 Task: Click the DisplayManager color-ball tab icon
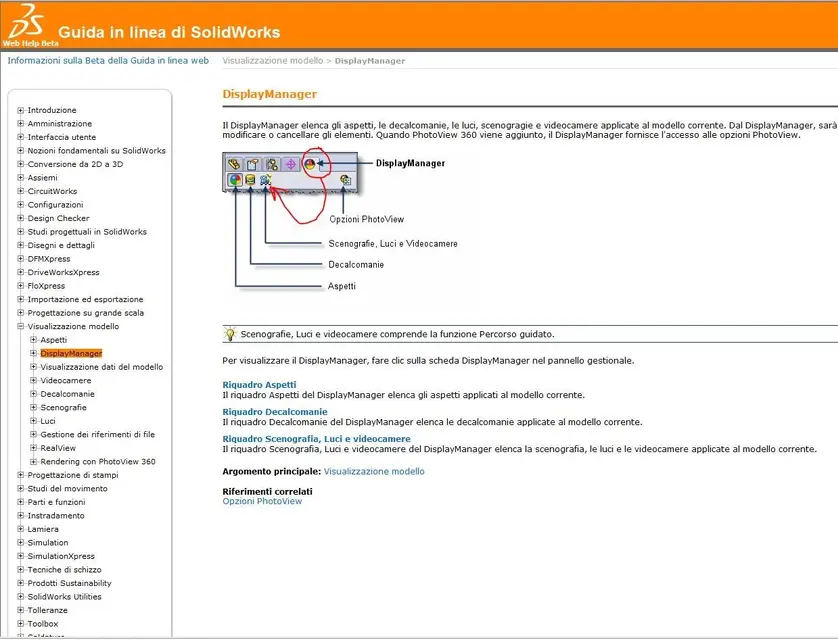309,164
